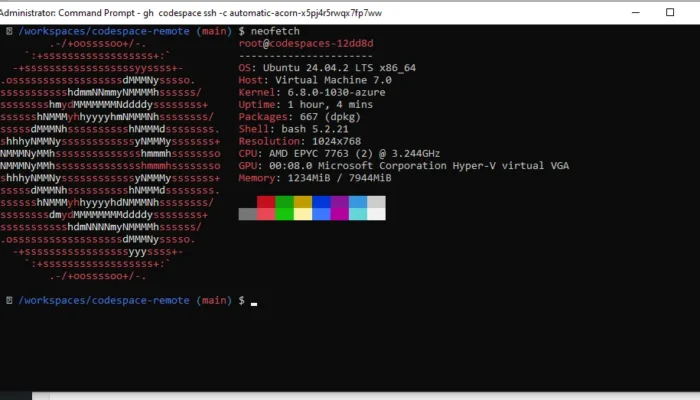Click the blinking cursor at the bottom prompt

pyautogui.click(x=254, y=304)
